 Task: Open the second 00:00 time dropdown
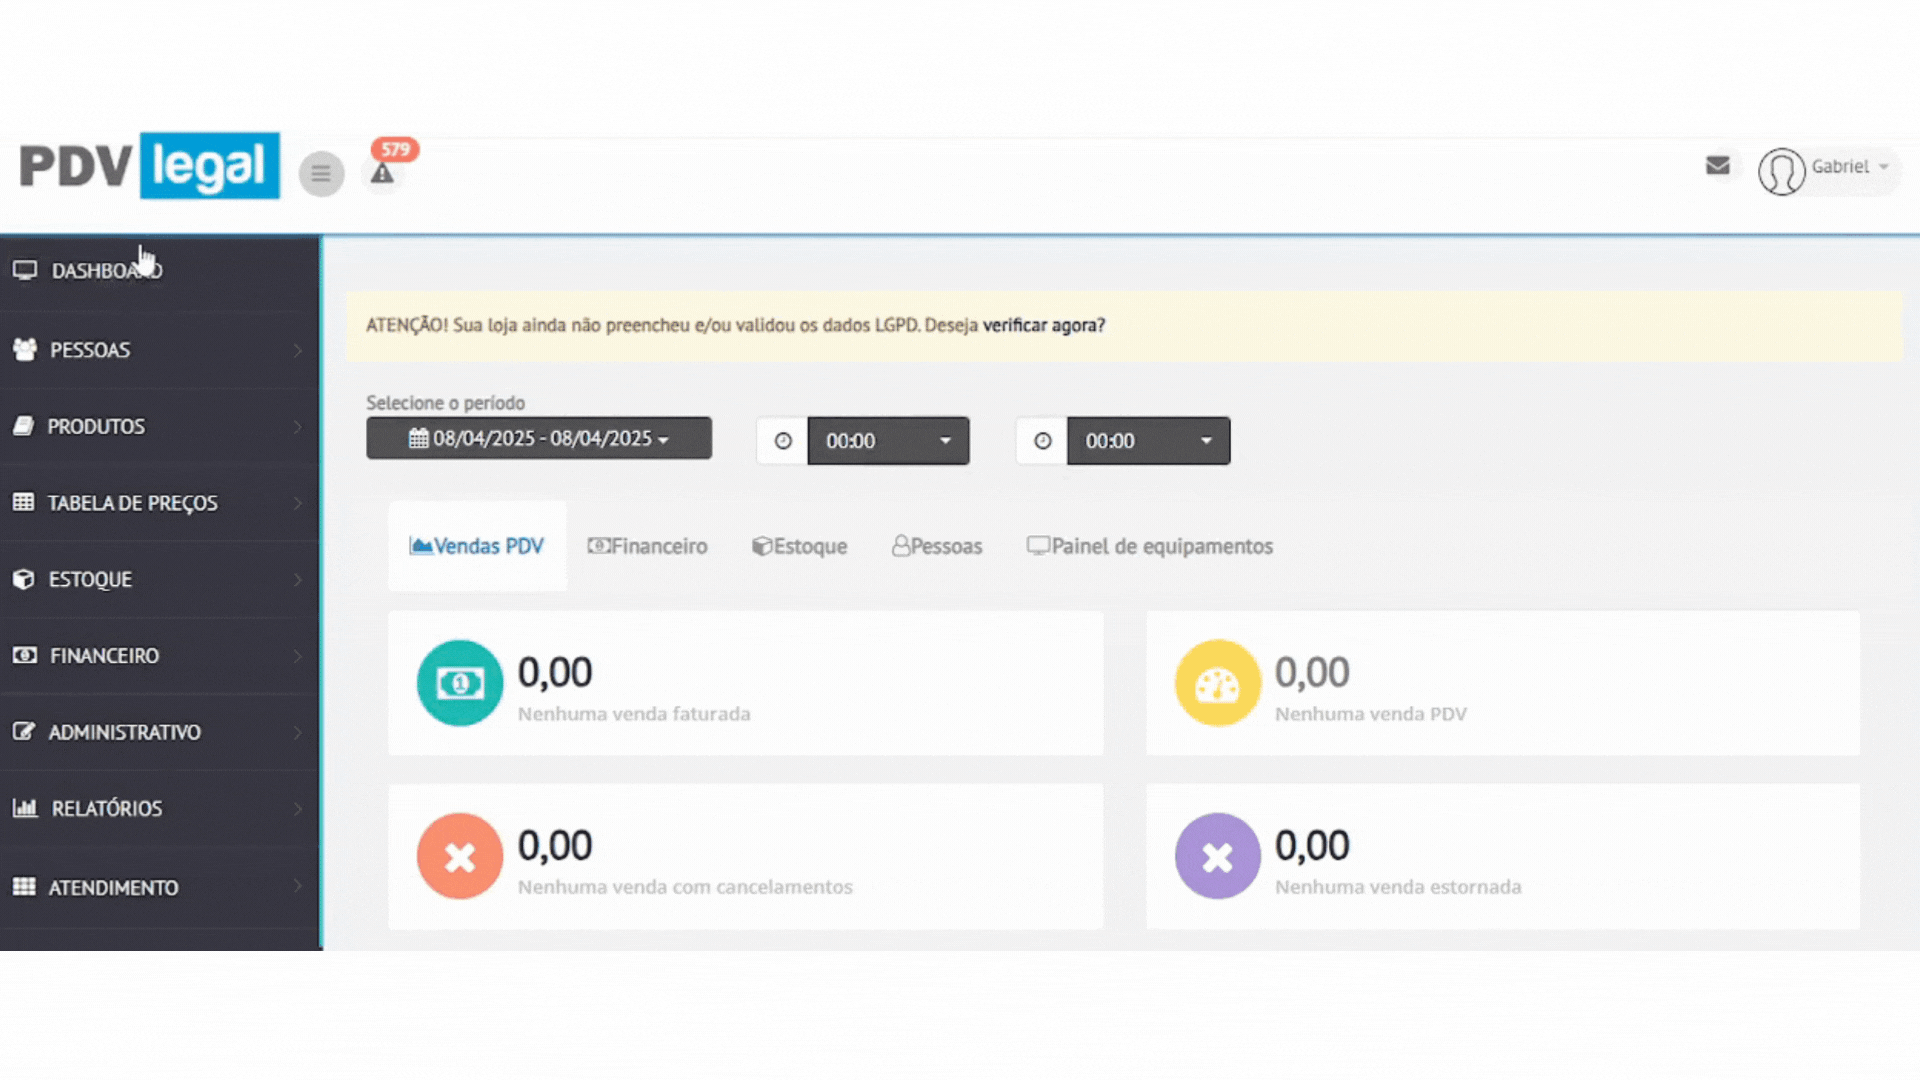coord(1148,441)
